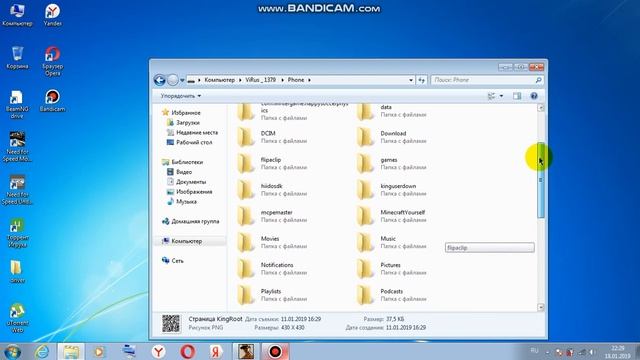The height and width of the screenshot is (360, 640).
Task: Open the Yandex desktop shortcut
Action: [x=53, y=15]
